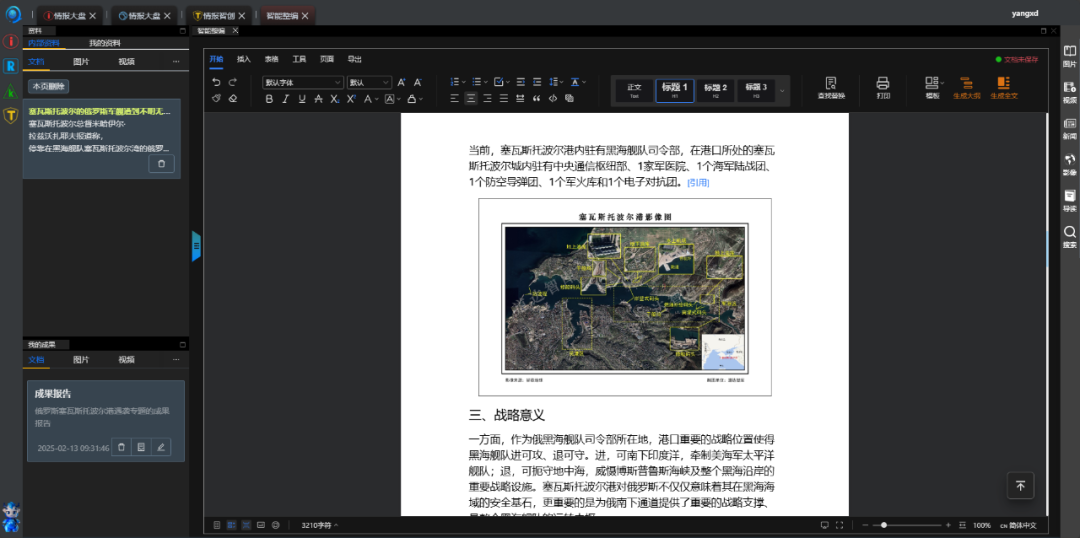Toggle strikethrough formatting

pos(318,99)
